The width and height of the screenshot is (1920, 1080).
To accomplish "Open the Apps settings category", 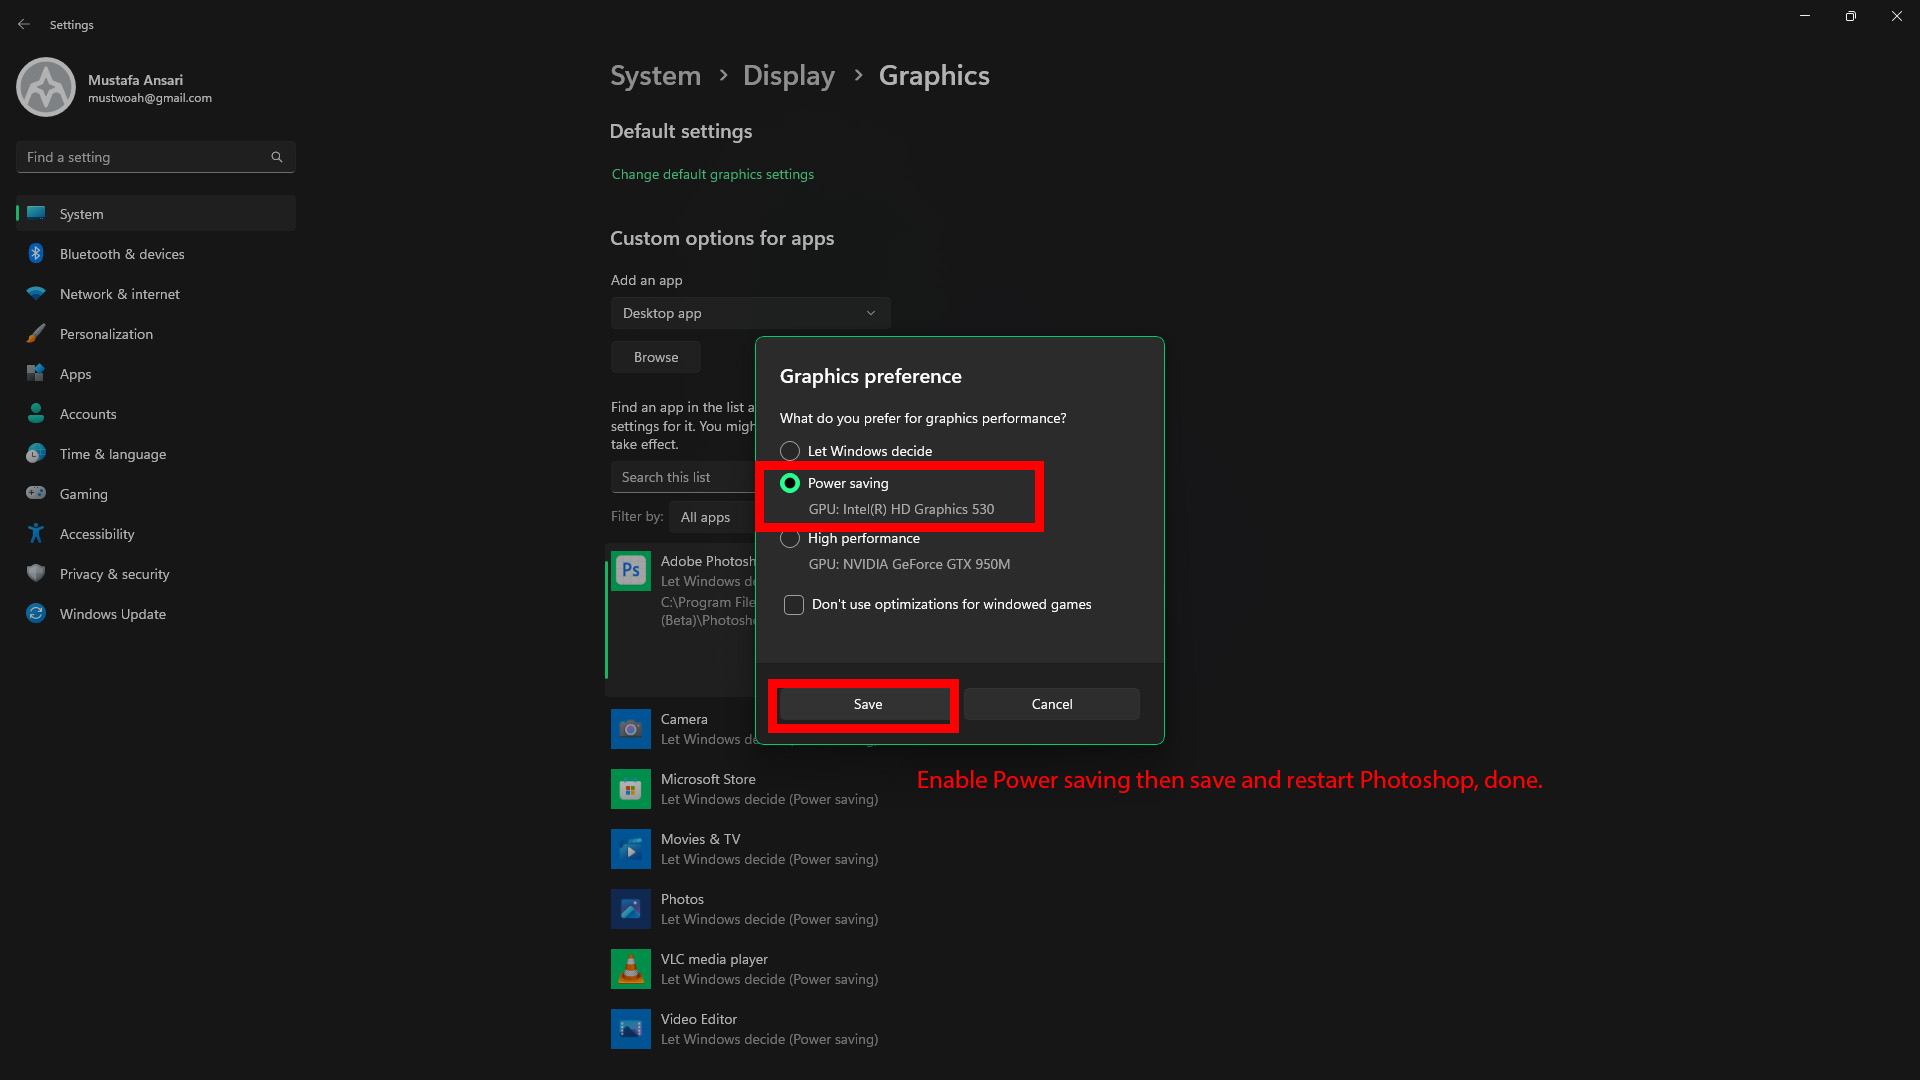I will 76,374.
